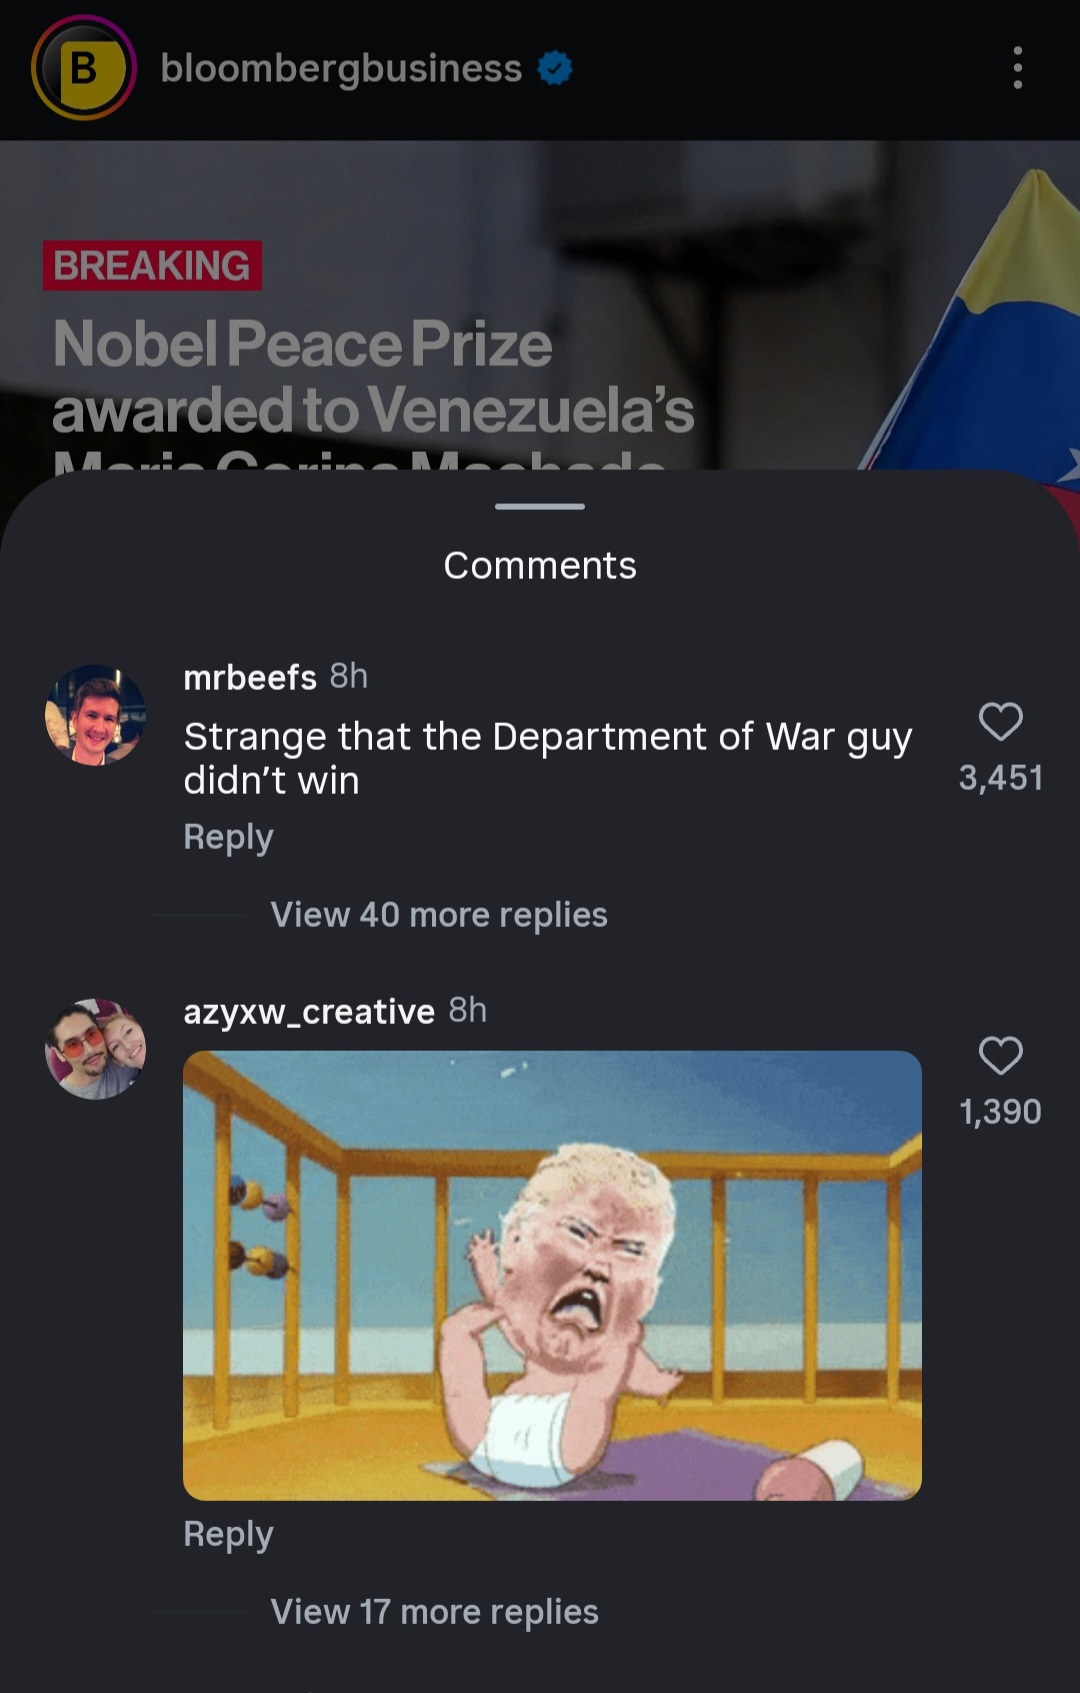Reply to the mrbeefs comment
The width and height of the screenshot is (1080, 1693).
pos(228,837)
